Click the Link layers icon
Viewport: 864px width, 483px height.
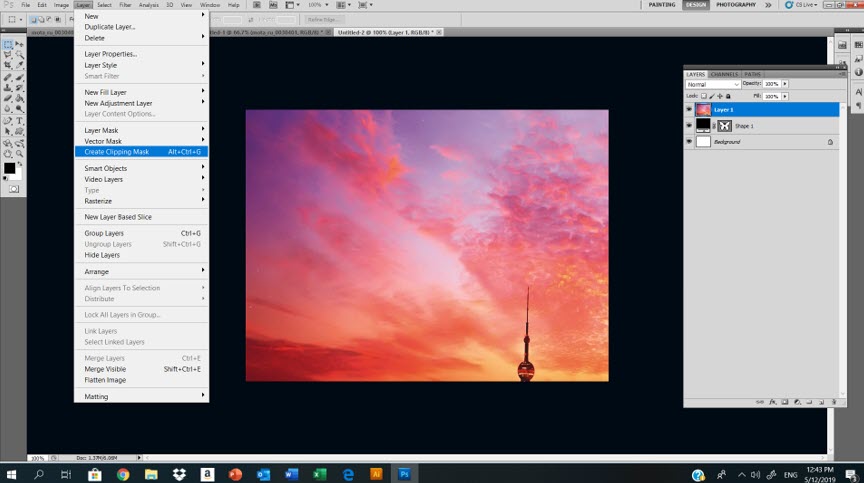click(760, 402)
